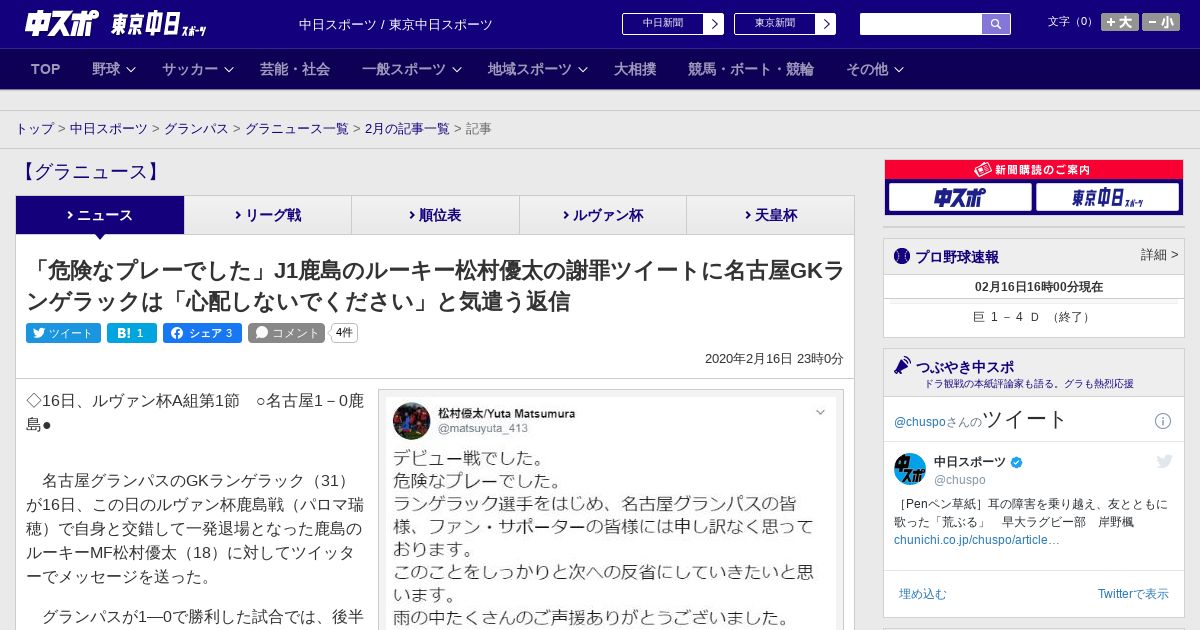
Task: Click the 東京中日スポーツ subscription banner button
Action: (x=1107, y=197)
